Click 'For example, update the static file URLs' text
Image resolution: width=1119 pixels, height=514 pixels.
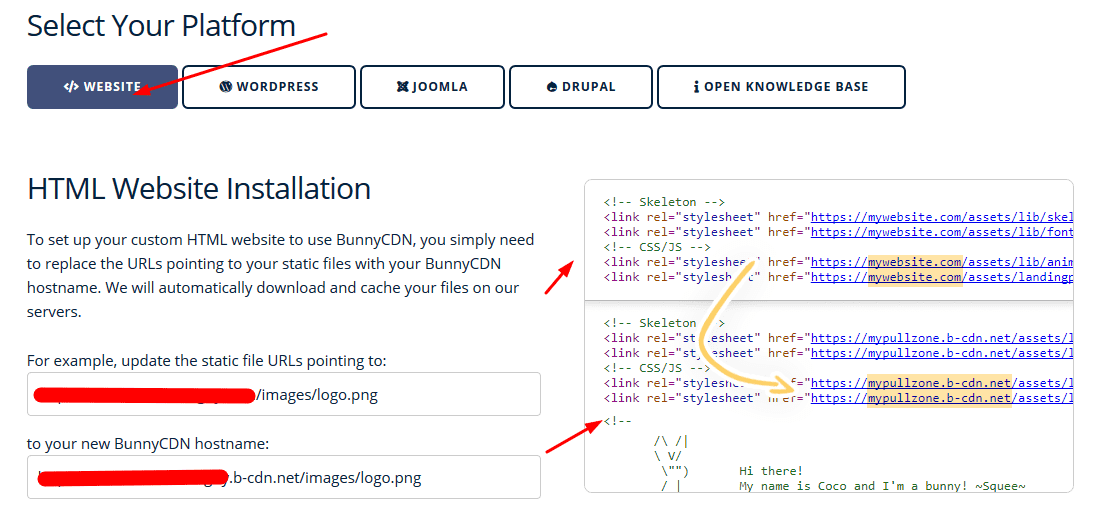[x=207, y=361]
